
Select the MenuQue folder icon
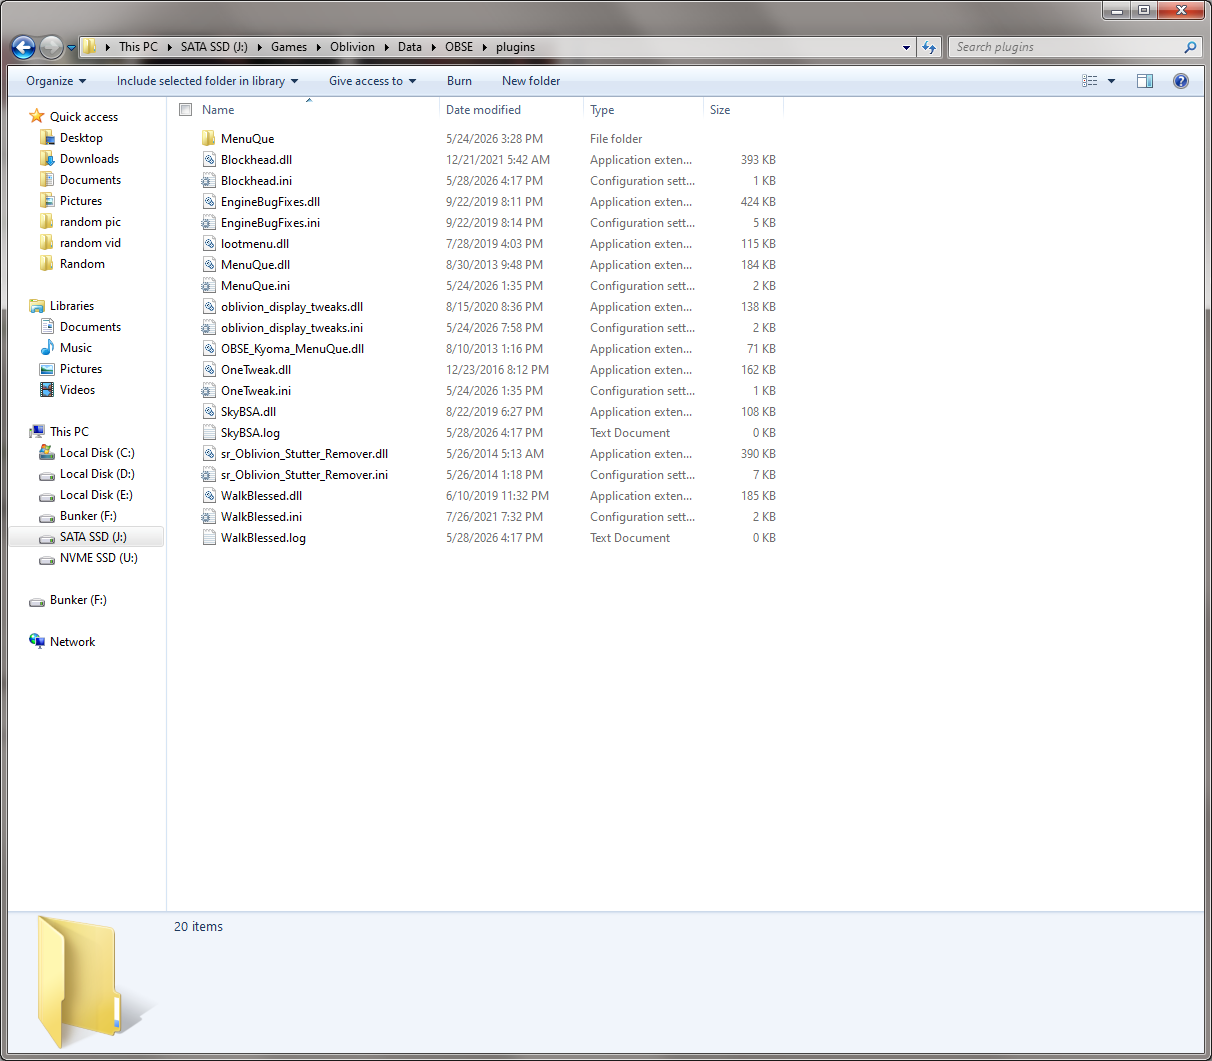(209, 139)
